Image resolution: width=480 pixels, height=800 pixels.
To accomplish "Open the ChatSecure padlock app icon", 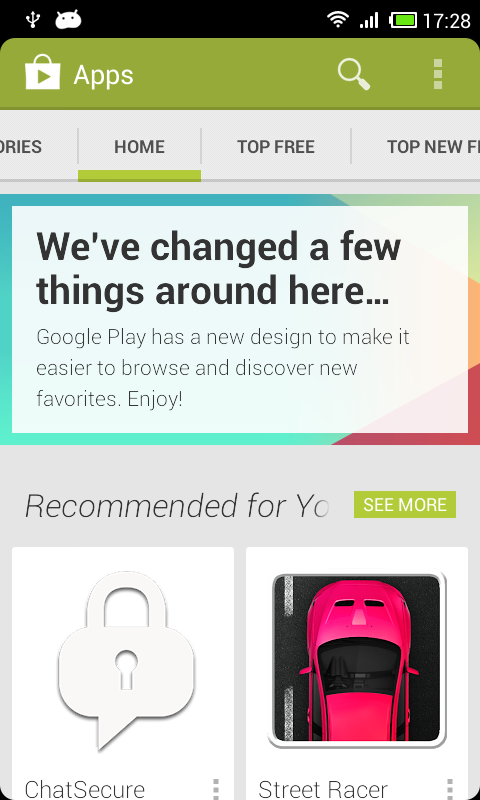I will coord(126,661).
